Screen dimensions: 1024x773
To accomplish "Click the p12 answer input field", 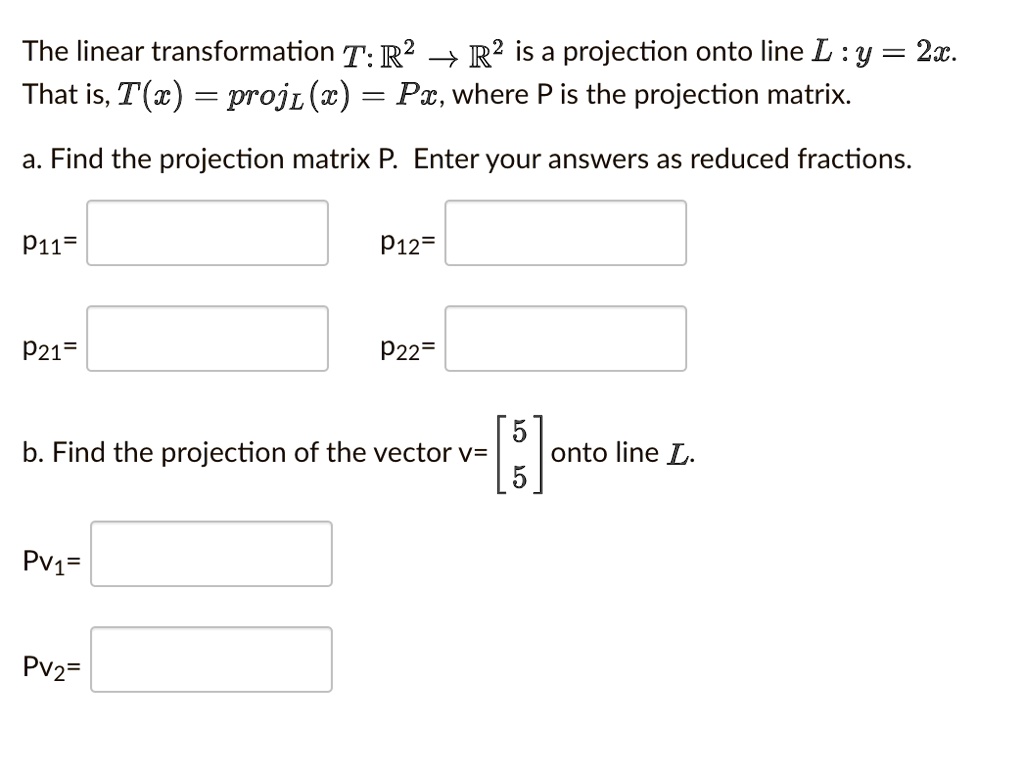I will pos(565,233).
